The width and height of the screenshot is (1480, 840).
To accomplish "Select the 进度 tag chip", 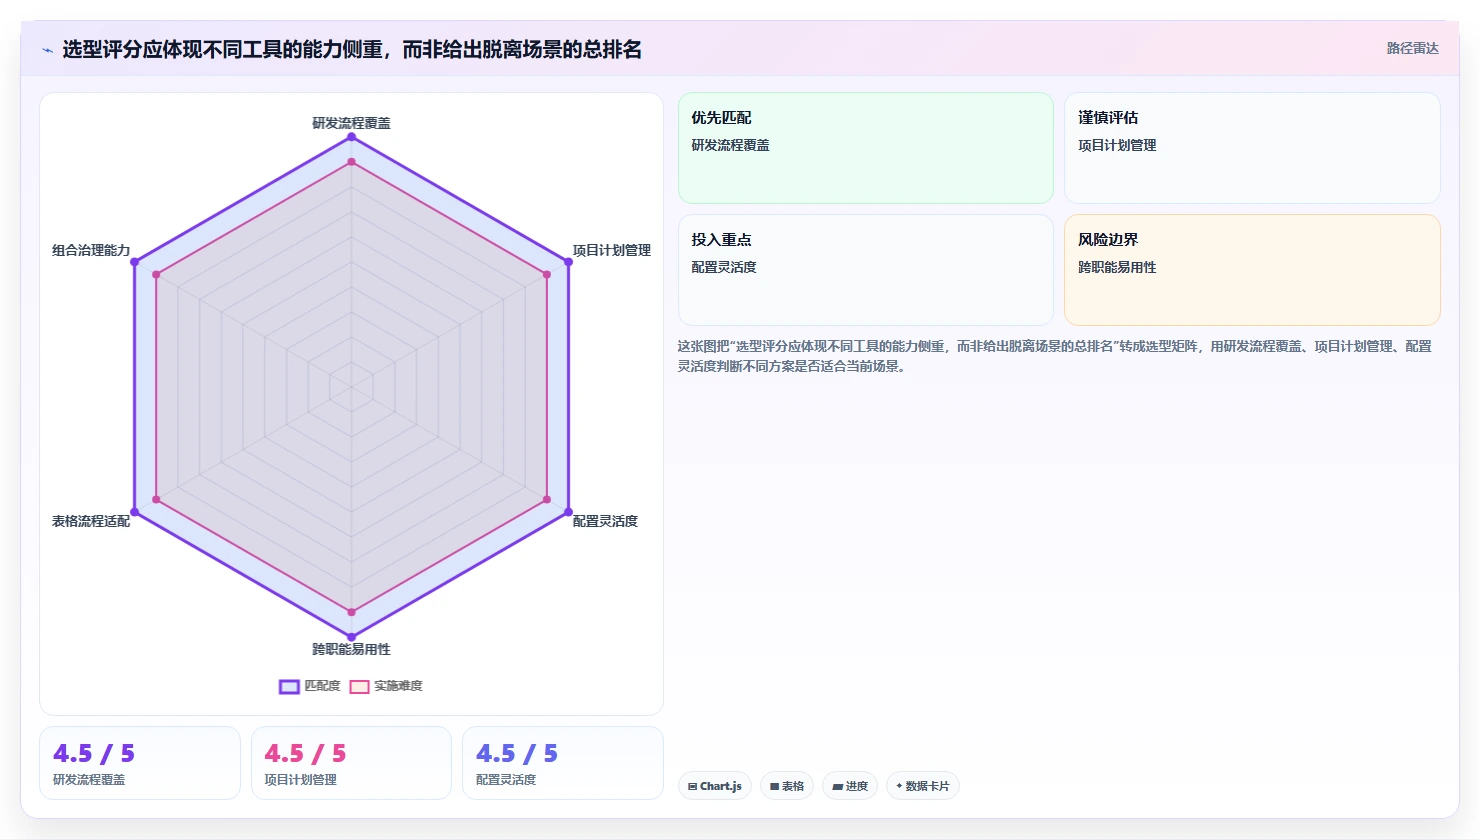I will pos(850,786).
